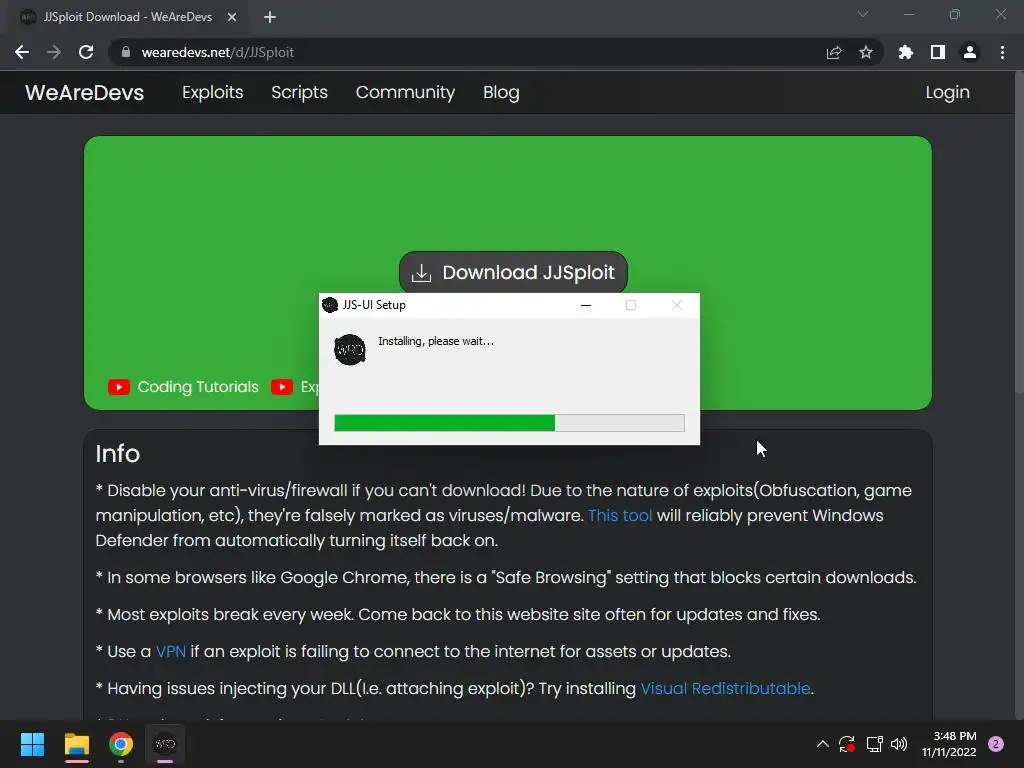Open the Chrome three-dot menu

point(1002,52)
